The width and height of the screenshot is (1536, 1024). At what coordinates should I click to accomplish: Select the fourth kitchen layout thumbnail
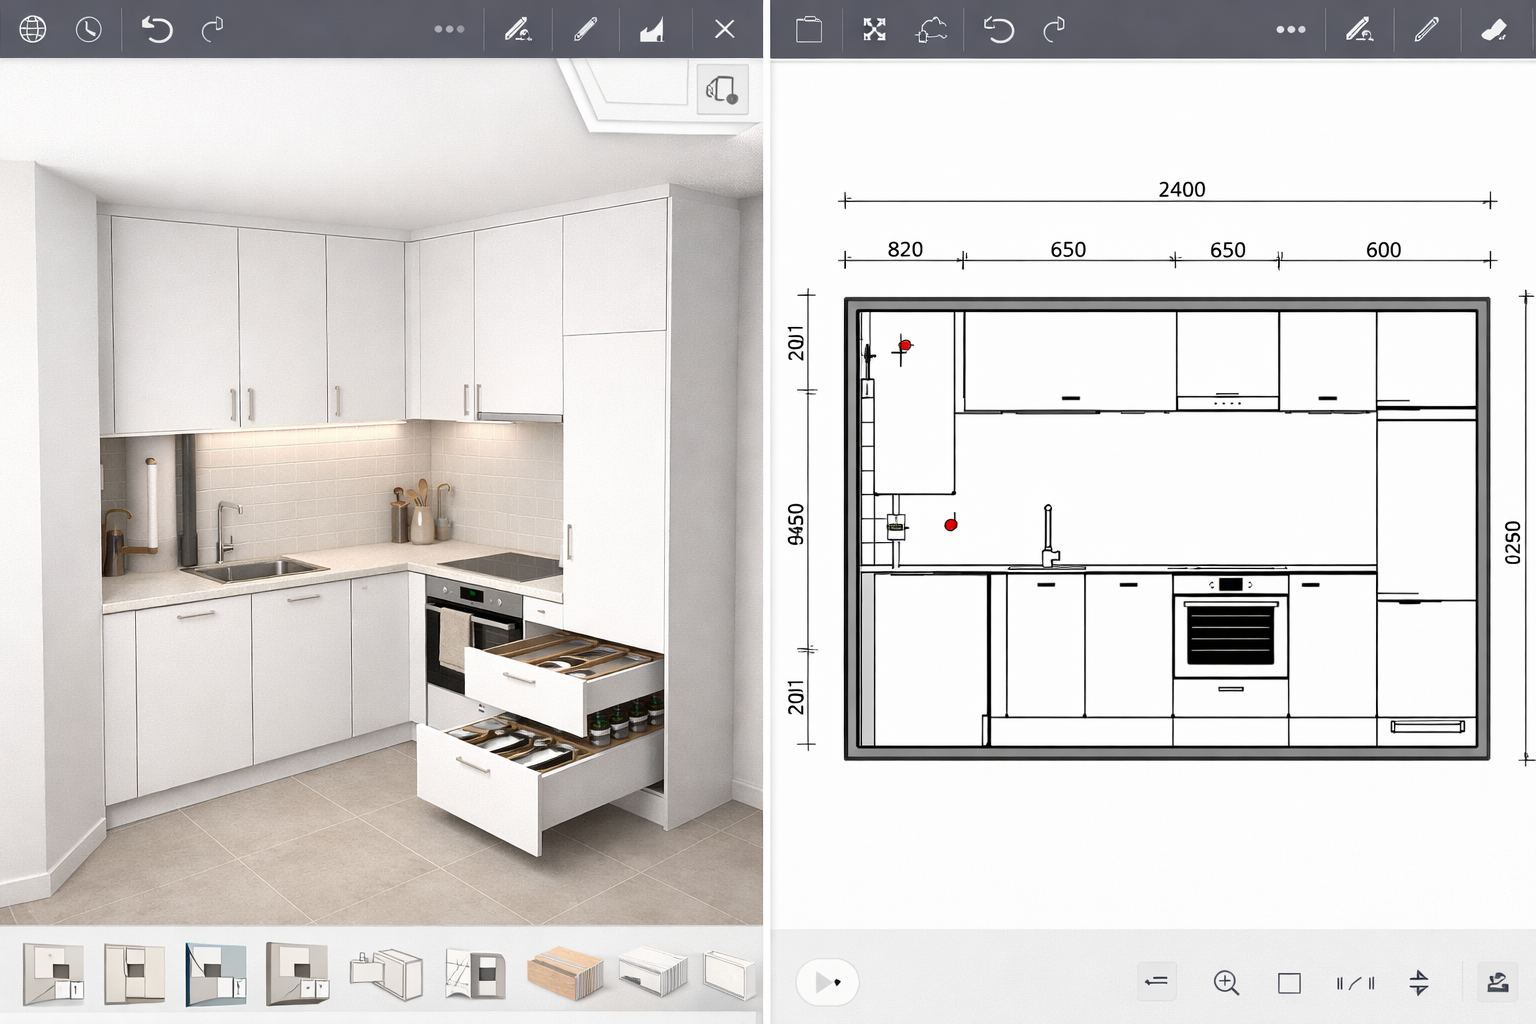click(297, 974)
